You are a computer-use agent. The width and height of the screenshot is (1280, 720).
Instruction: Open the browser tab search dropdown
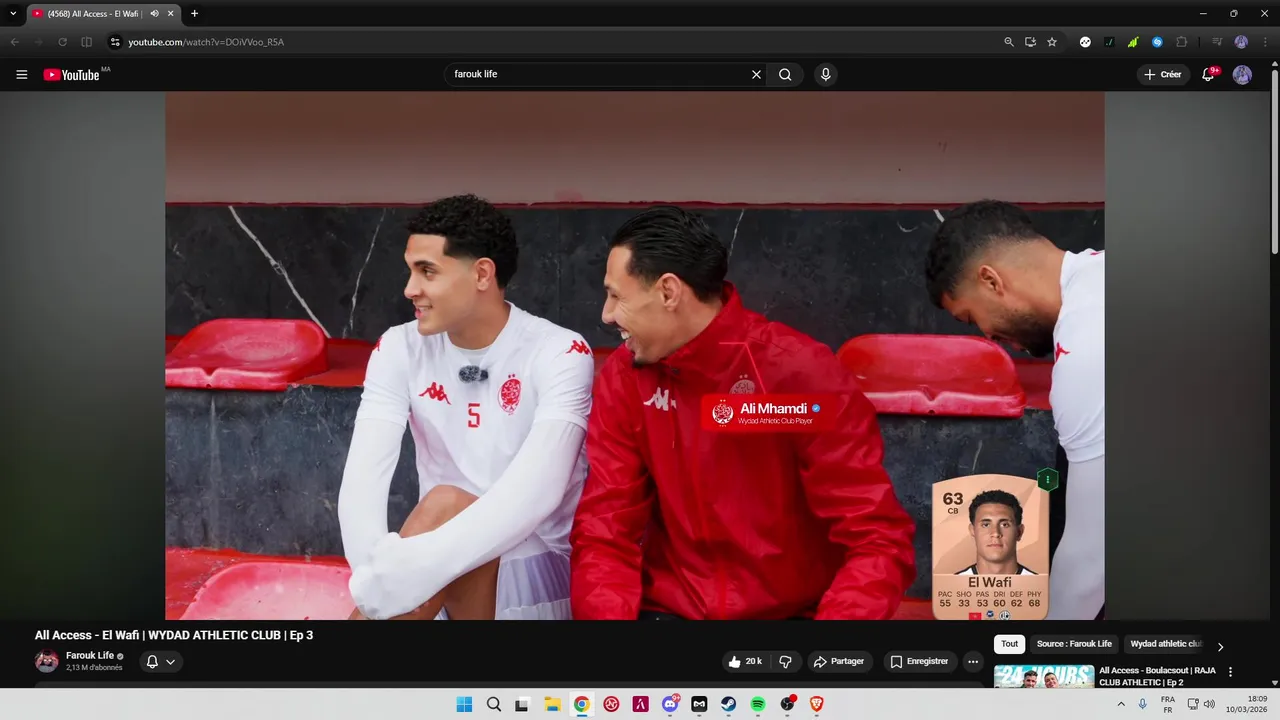(13, 13)
